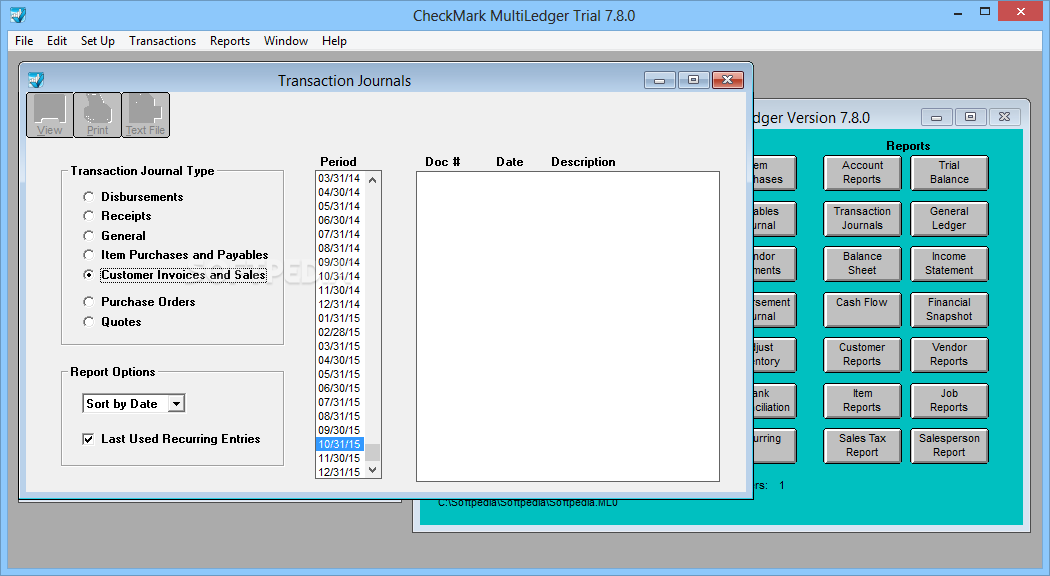Open the Reports menu
Screen dimensions: 1050x576
click(230, 41)
